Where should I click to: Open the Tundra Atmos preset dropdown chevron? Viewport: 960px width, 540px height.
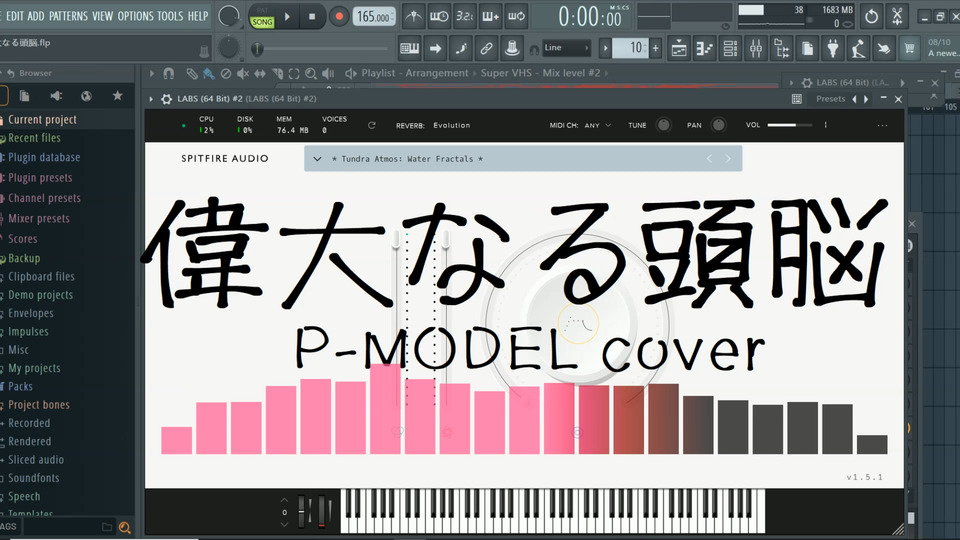tap(317, 159)
